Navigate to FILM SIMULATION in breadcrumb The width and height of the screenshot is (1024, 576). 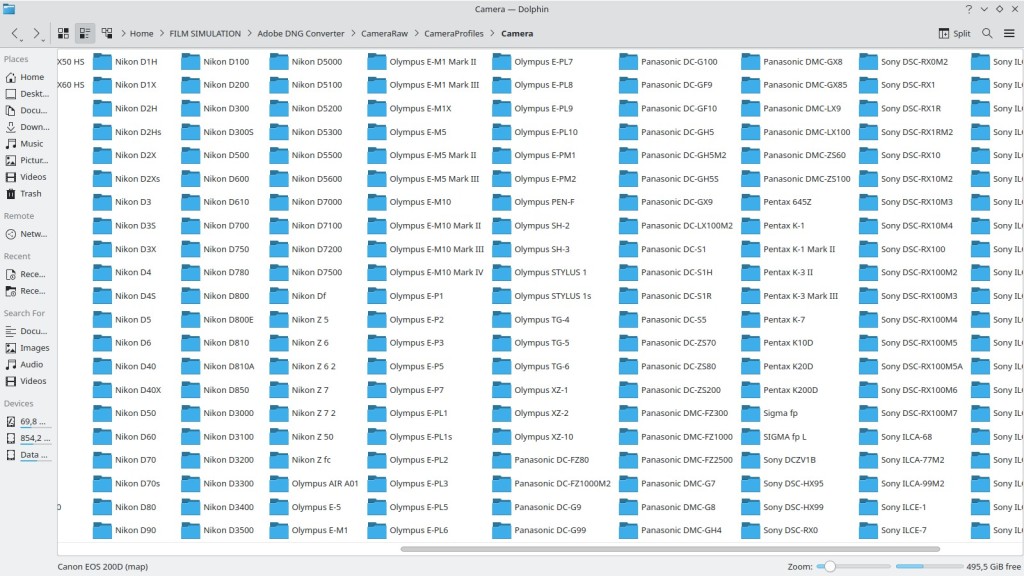click(x=205, y=33)
